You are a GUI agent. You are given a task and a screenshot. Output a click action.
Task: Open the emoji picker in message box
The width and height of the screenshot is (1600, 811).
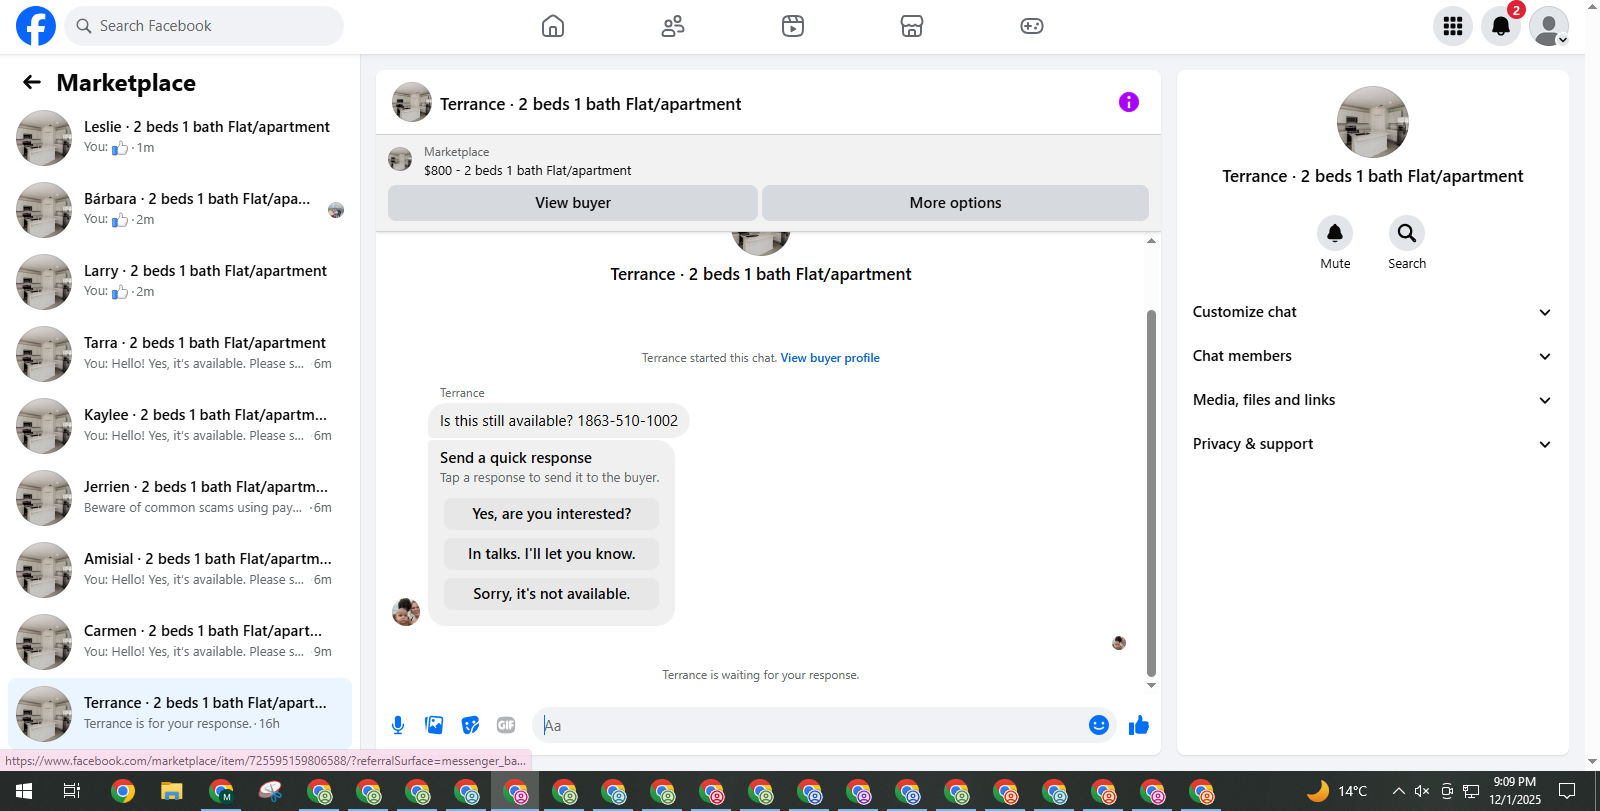[x=1099, y=725]
